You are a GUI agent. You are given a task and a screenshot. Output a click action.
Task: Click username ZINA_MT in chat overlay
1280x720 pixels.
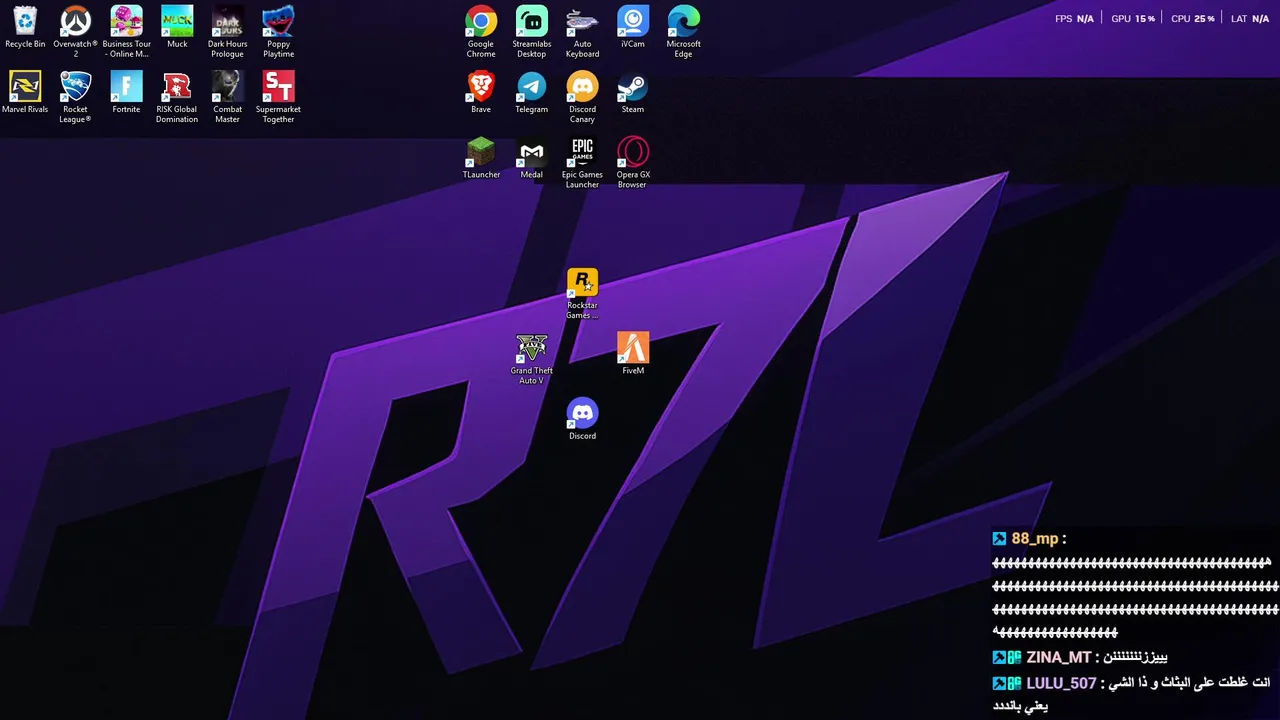pos(1058,657)
